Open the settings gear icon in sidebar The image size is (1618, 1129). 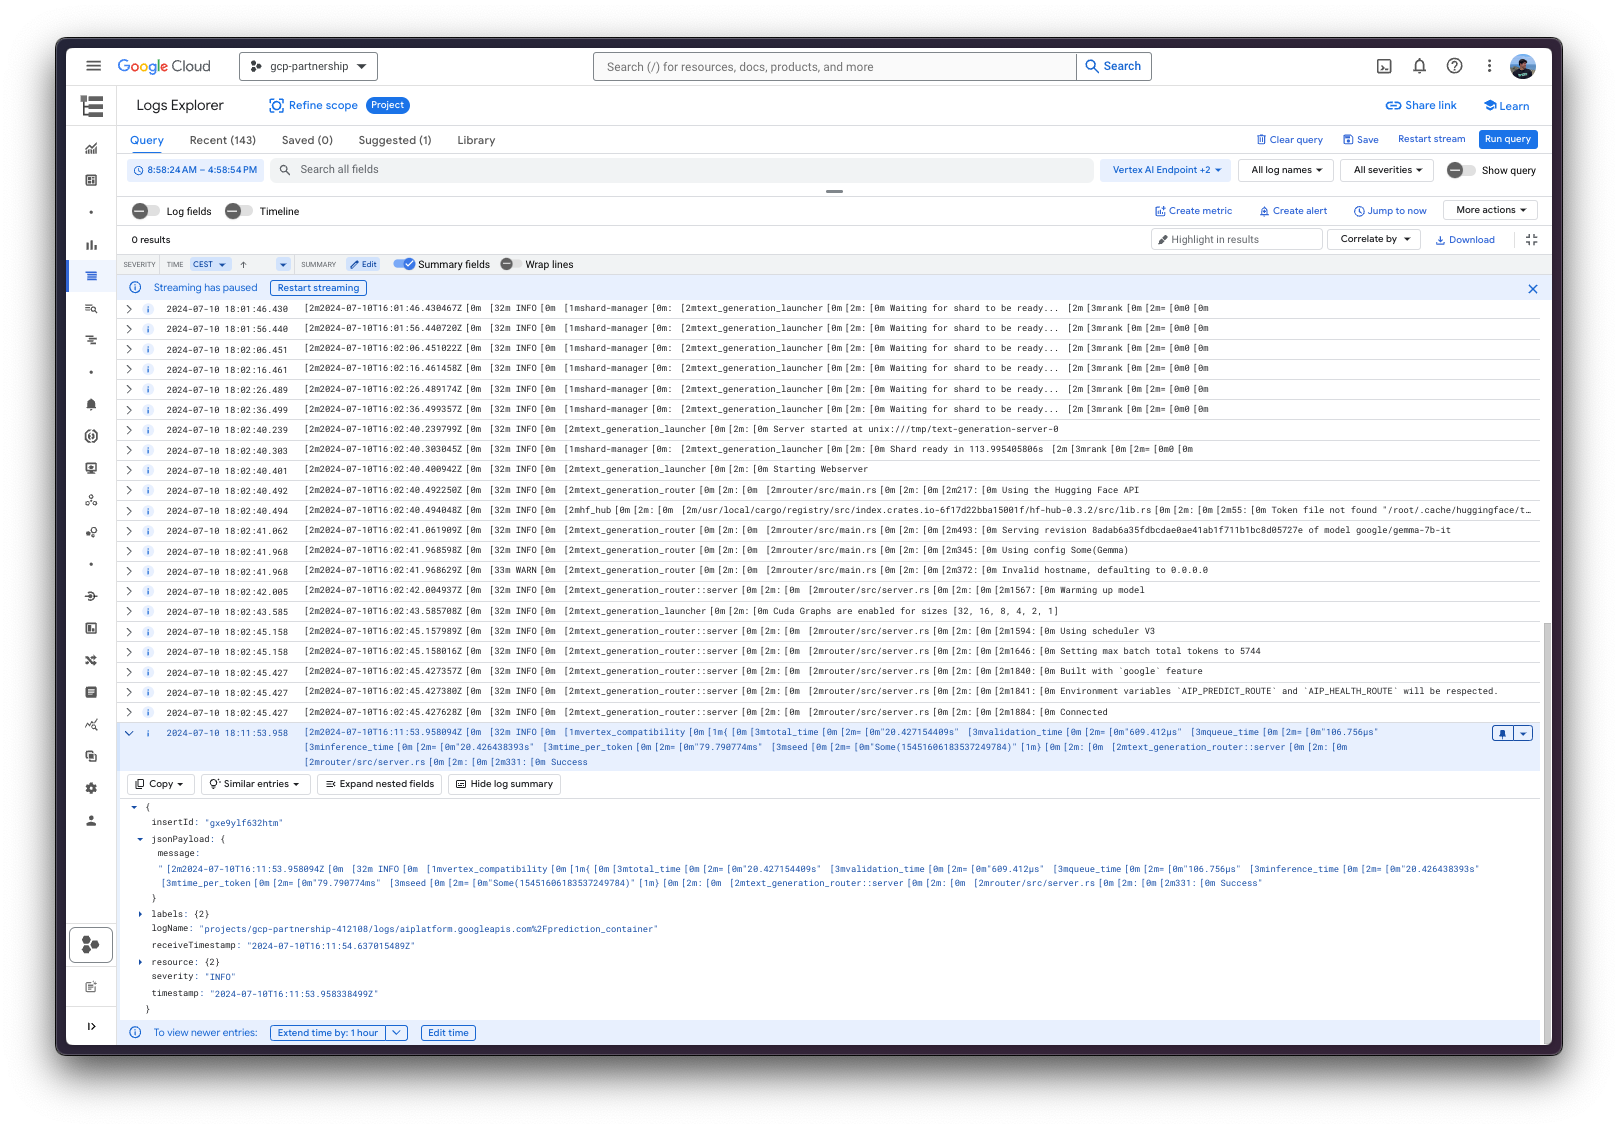(91, 788)
